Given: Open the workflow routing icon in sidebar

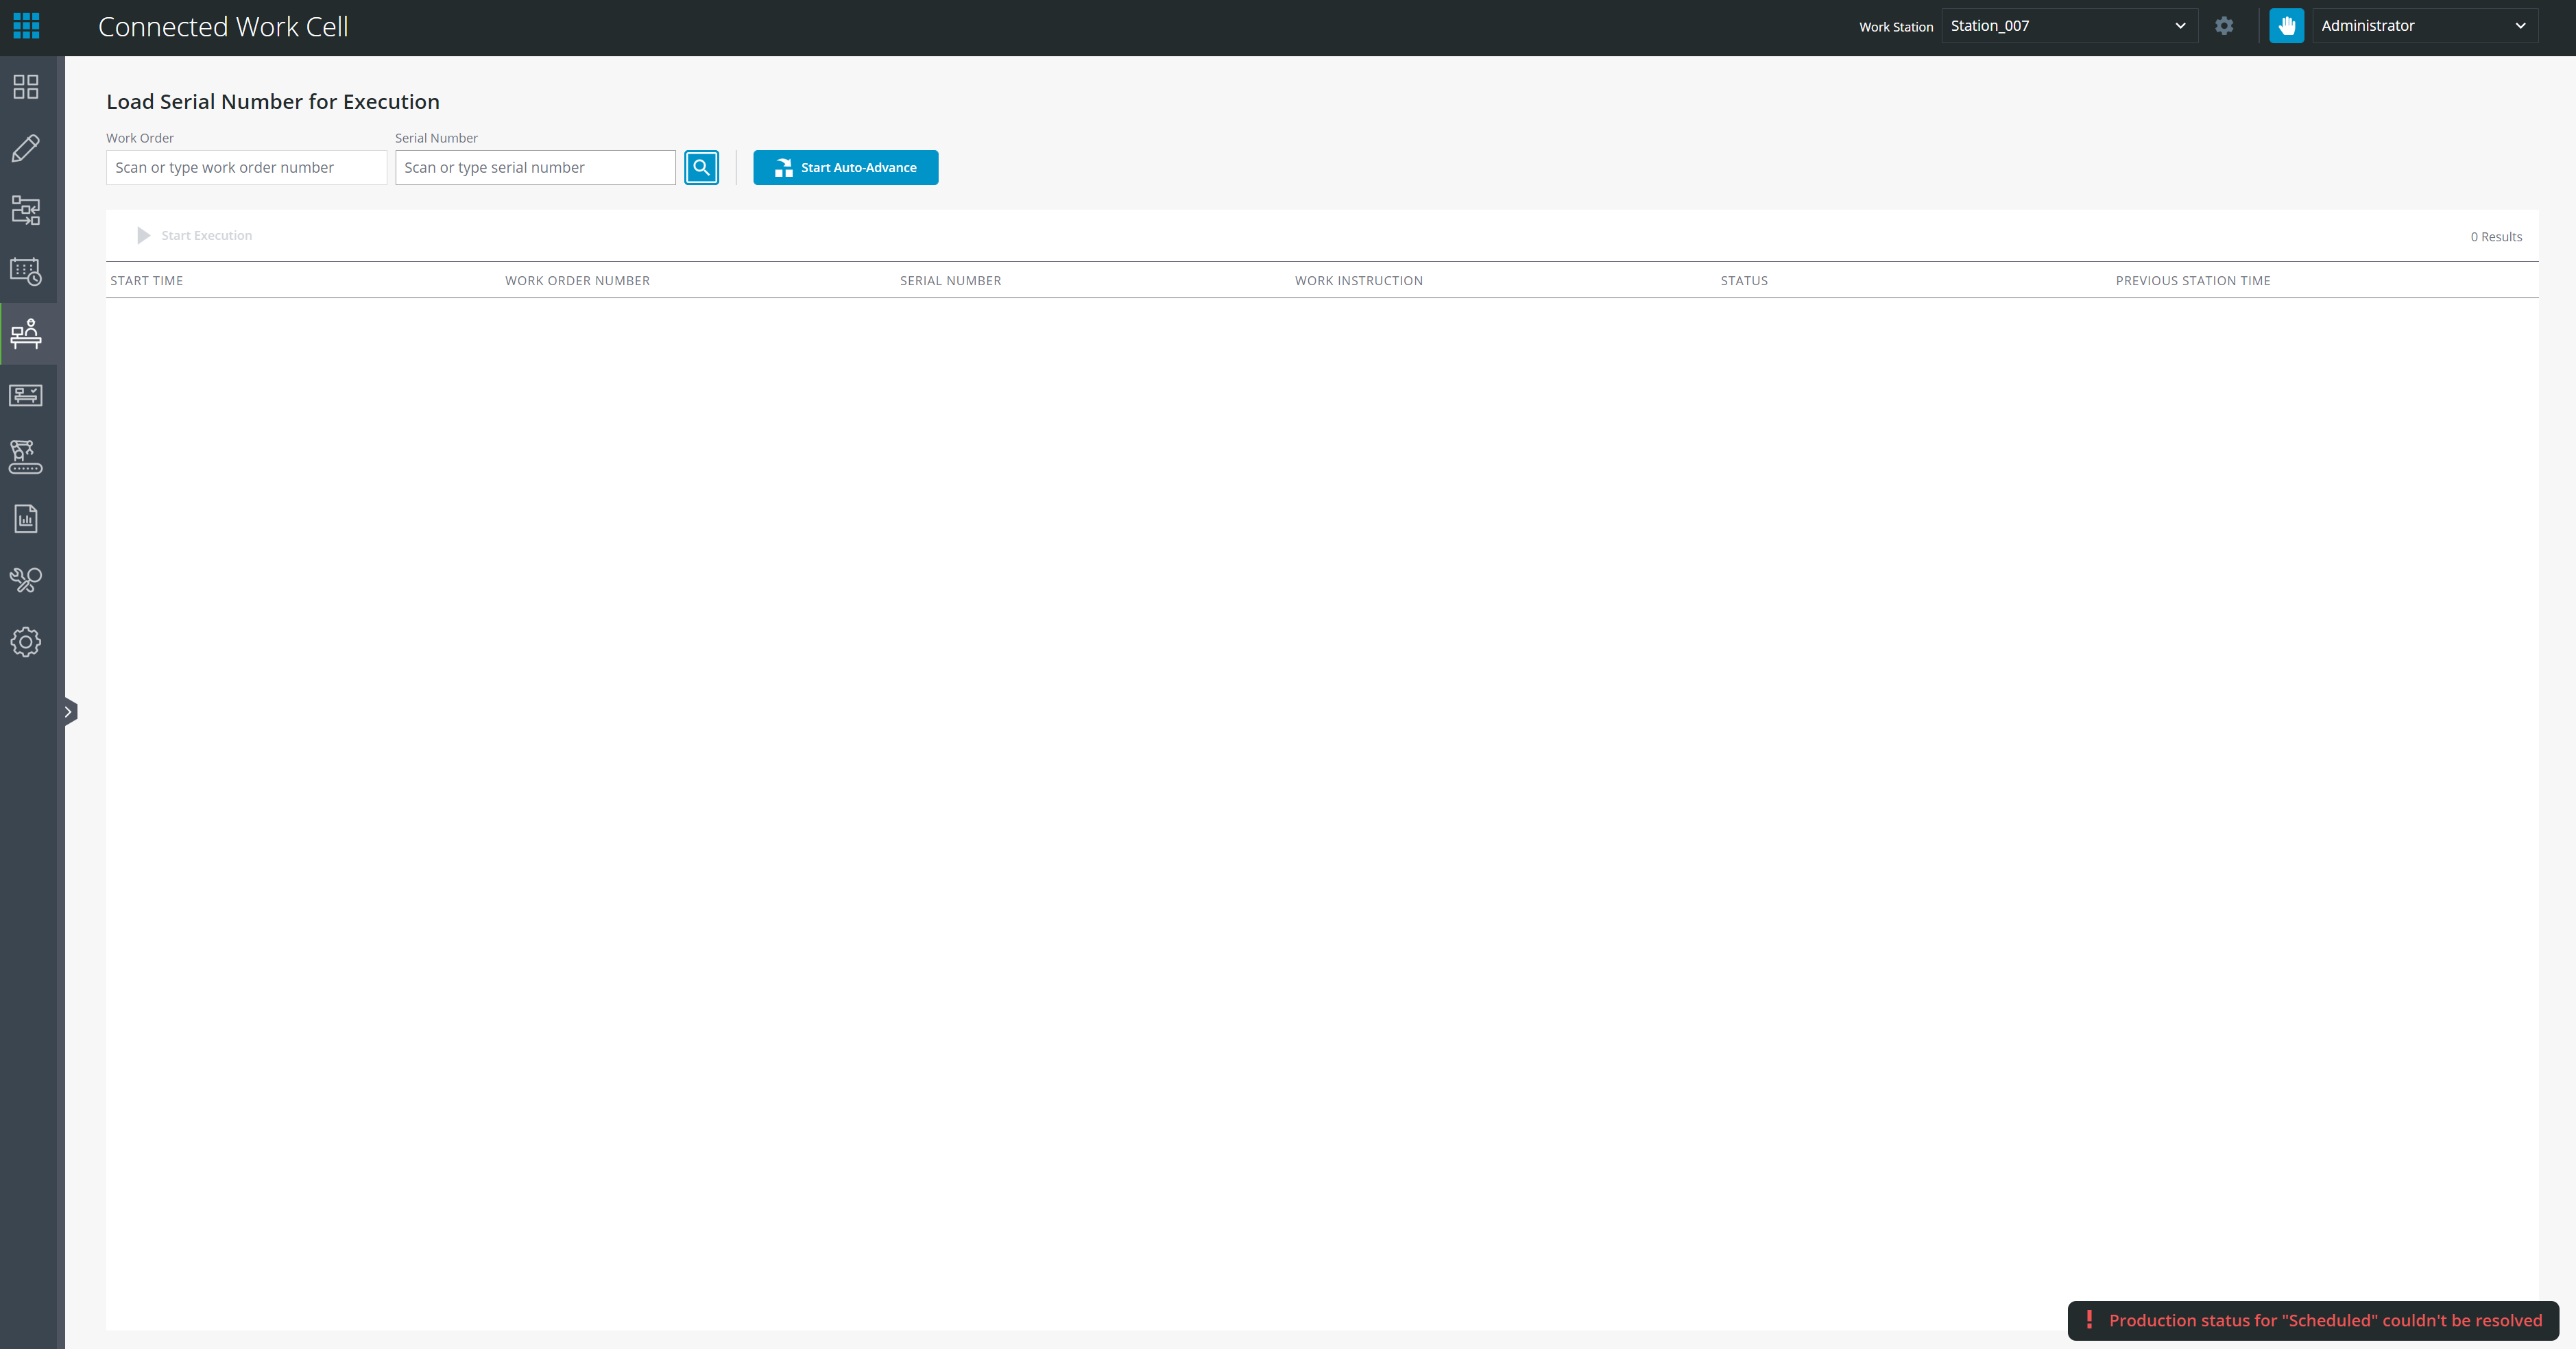Looking at the screenshot, I should point(26,210).
